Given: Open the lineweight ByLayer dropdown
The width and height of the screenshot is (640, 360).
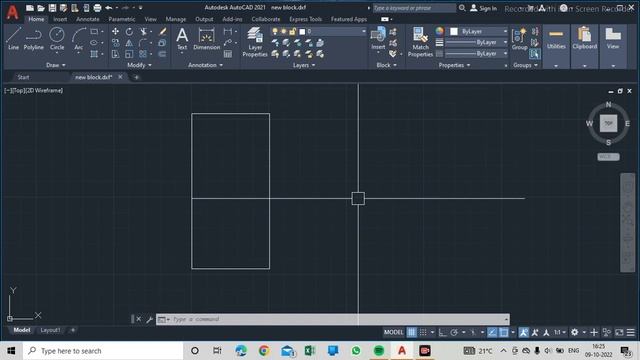Looking at the screenshot, I should (477, 42).
